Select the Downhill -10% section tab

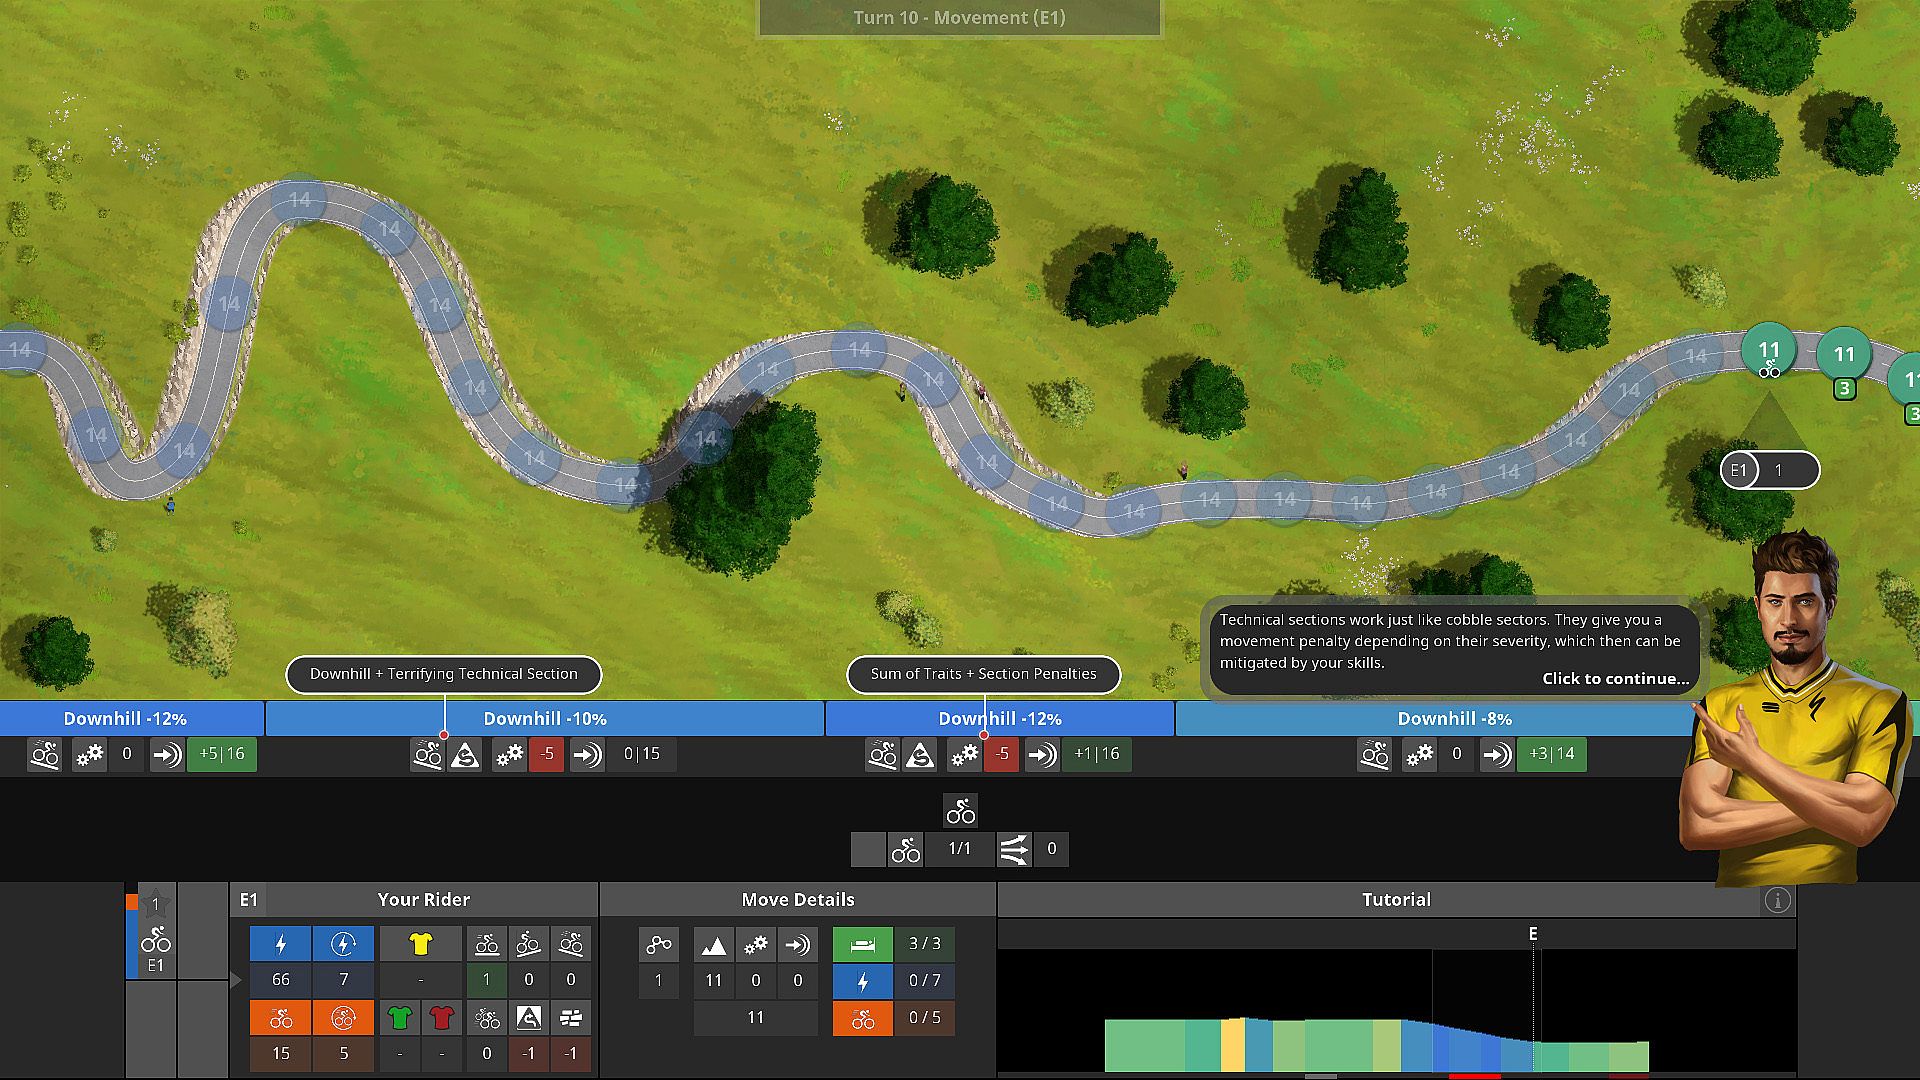(544, 719)
